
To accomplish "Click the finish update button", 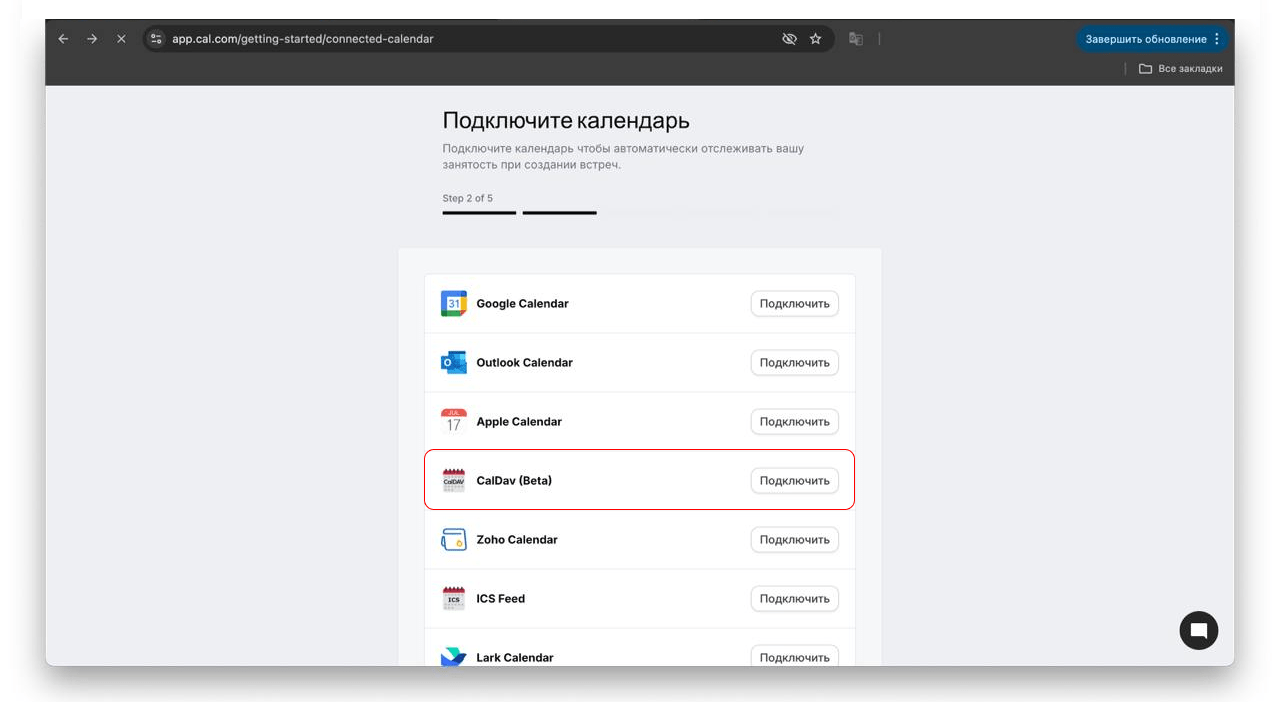I will coord(1151,39).
